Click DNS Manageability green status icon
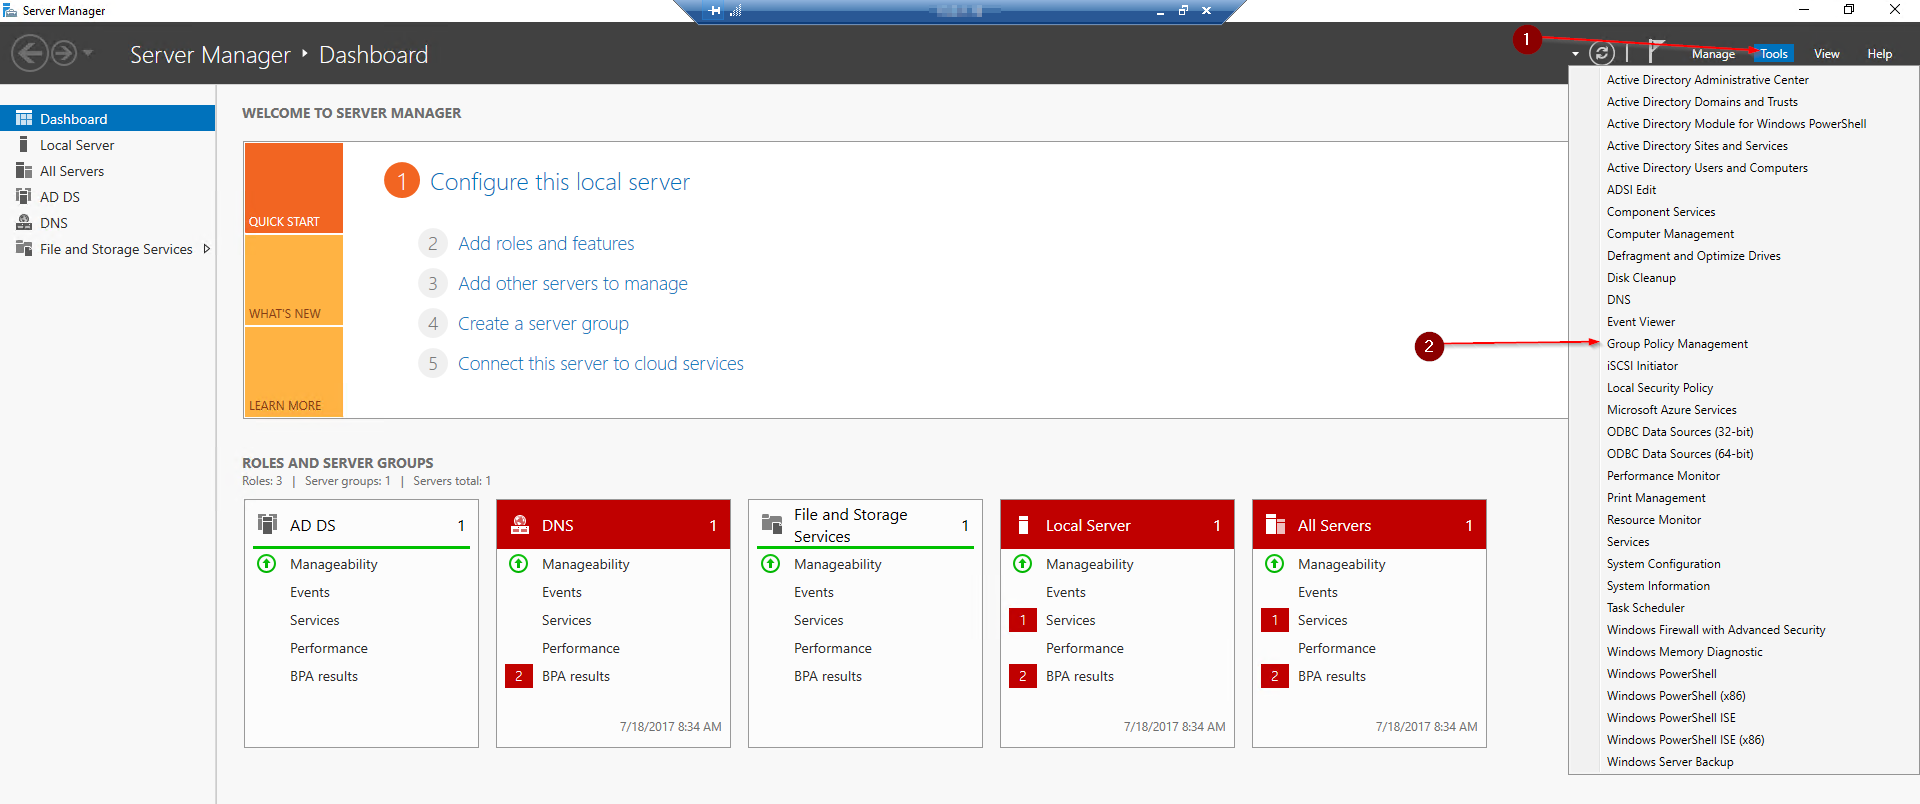1920x804 pixels. pos(519,563)
